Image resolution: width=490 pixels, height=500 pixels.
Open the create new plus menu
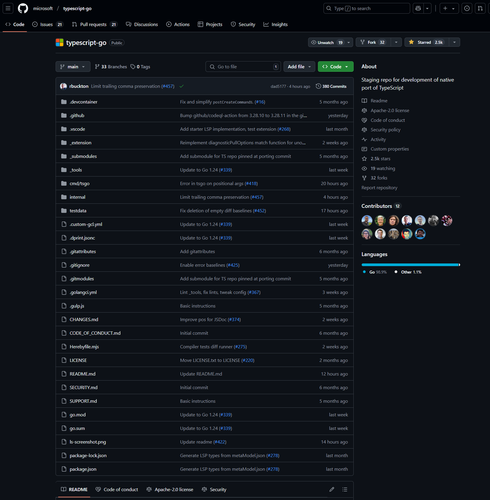click(x=449, y=8)
